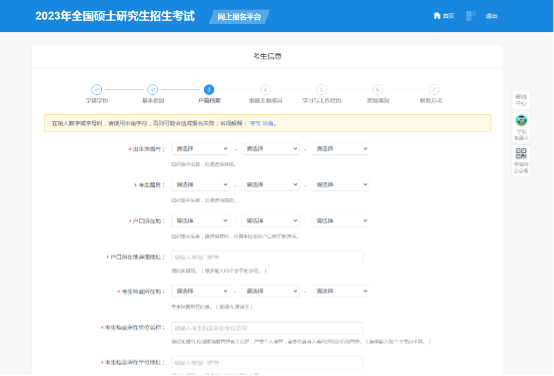Screen dimensions: 554x376
Task: Open the 考生档案所在地 province dropdown
Action: click(200, 291)
